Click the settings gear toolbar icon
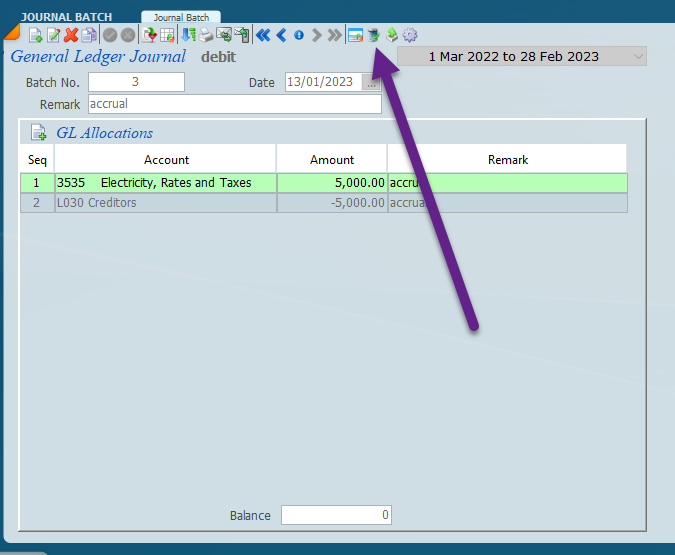This screenshot has height=555, width=675. [410, 35]
